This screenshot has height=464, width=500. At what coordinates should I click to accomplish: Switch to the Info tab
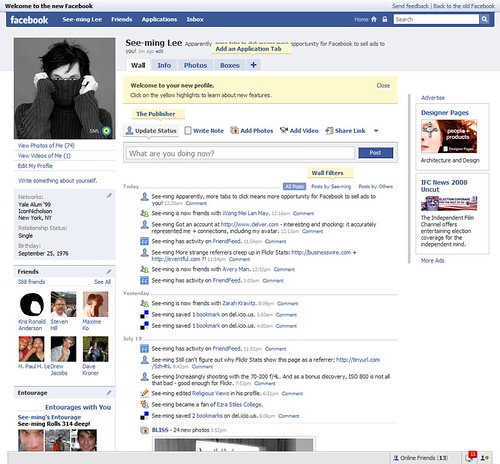coord(164,65)
